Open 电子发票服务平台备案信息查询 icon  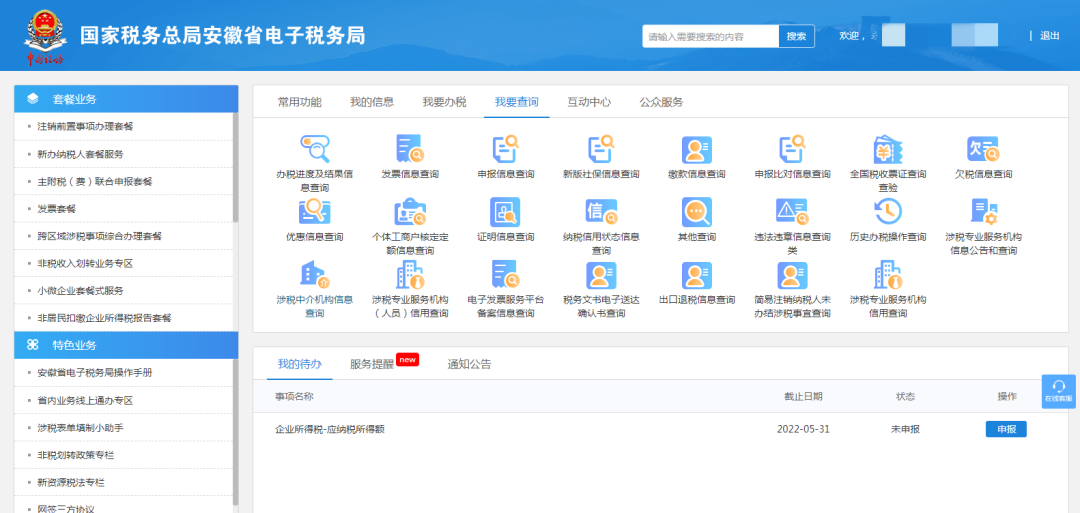coord(506,275)
